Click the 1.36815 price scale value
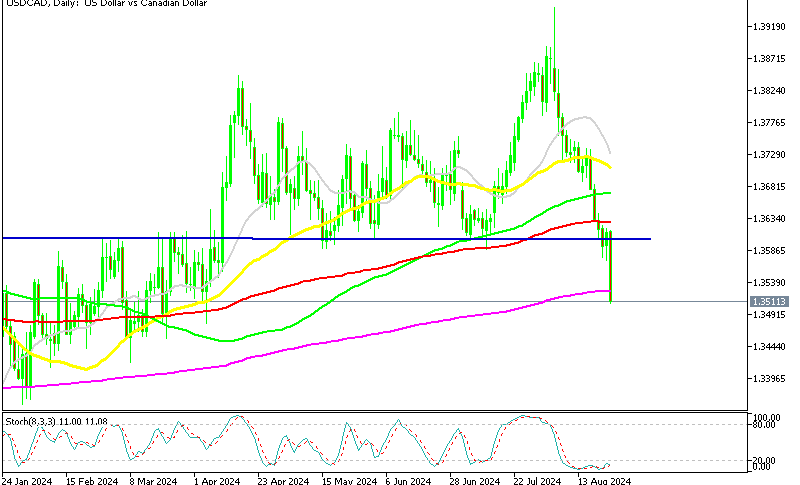 click(769, 187)
